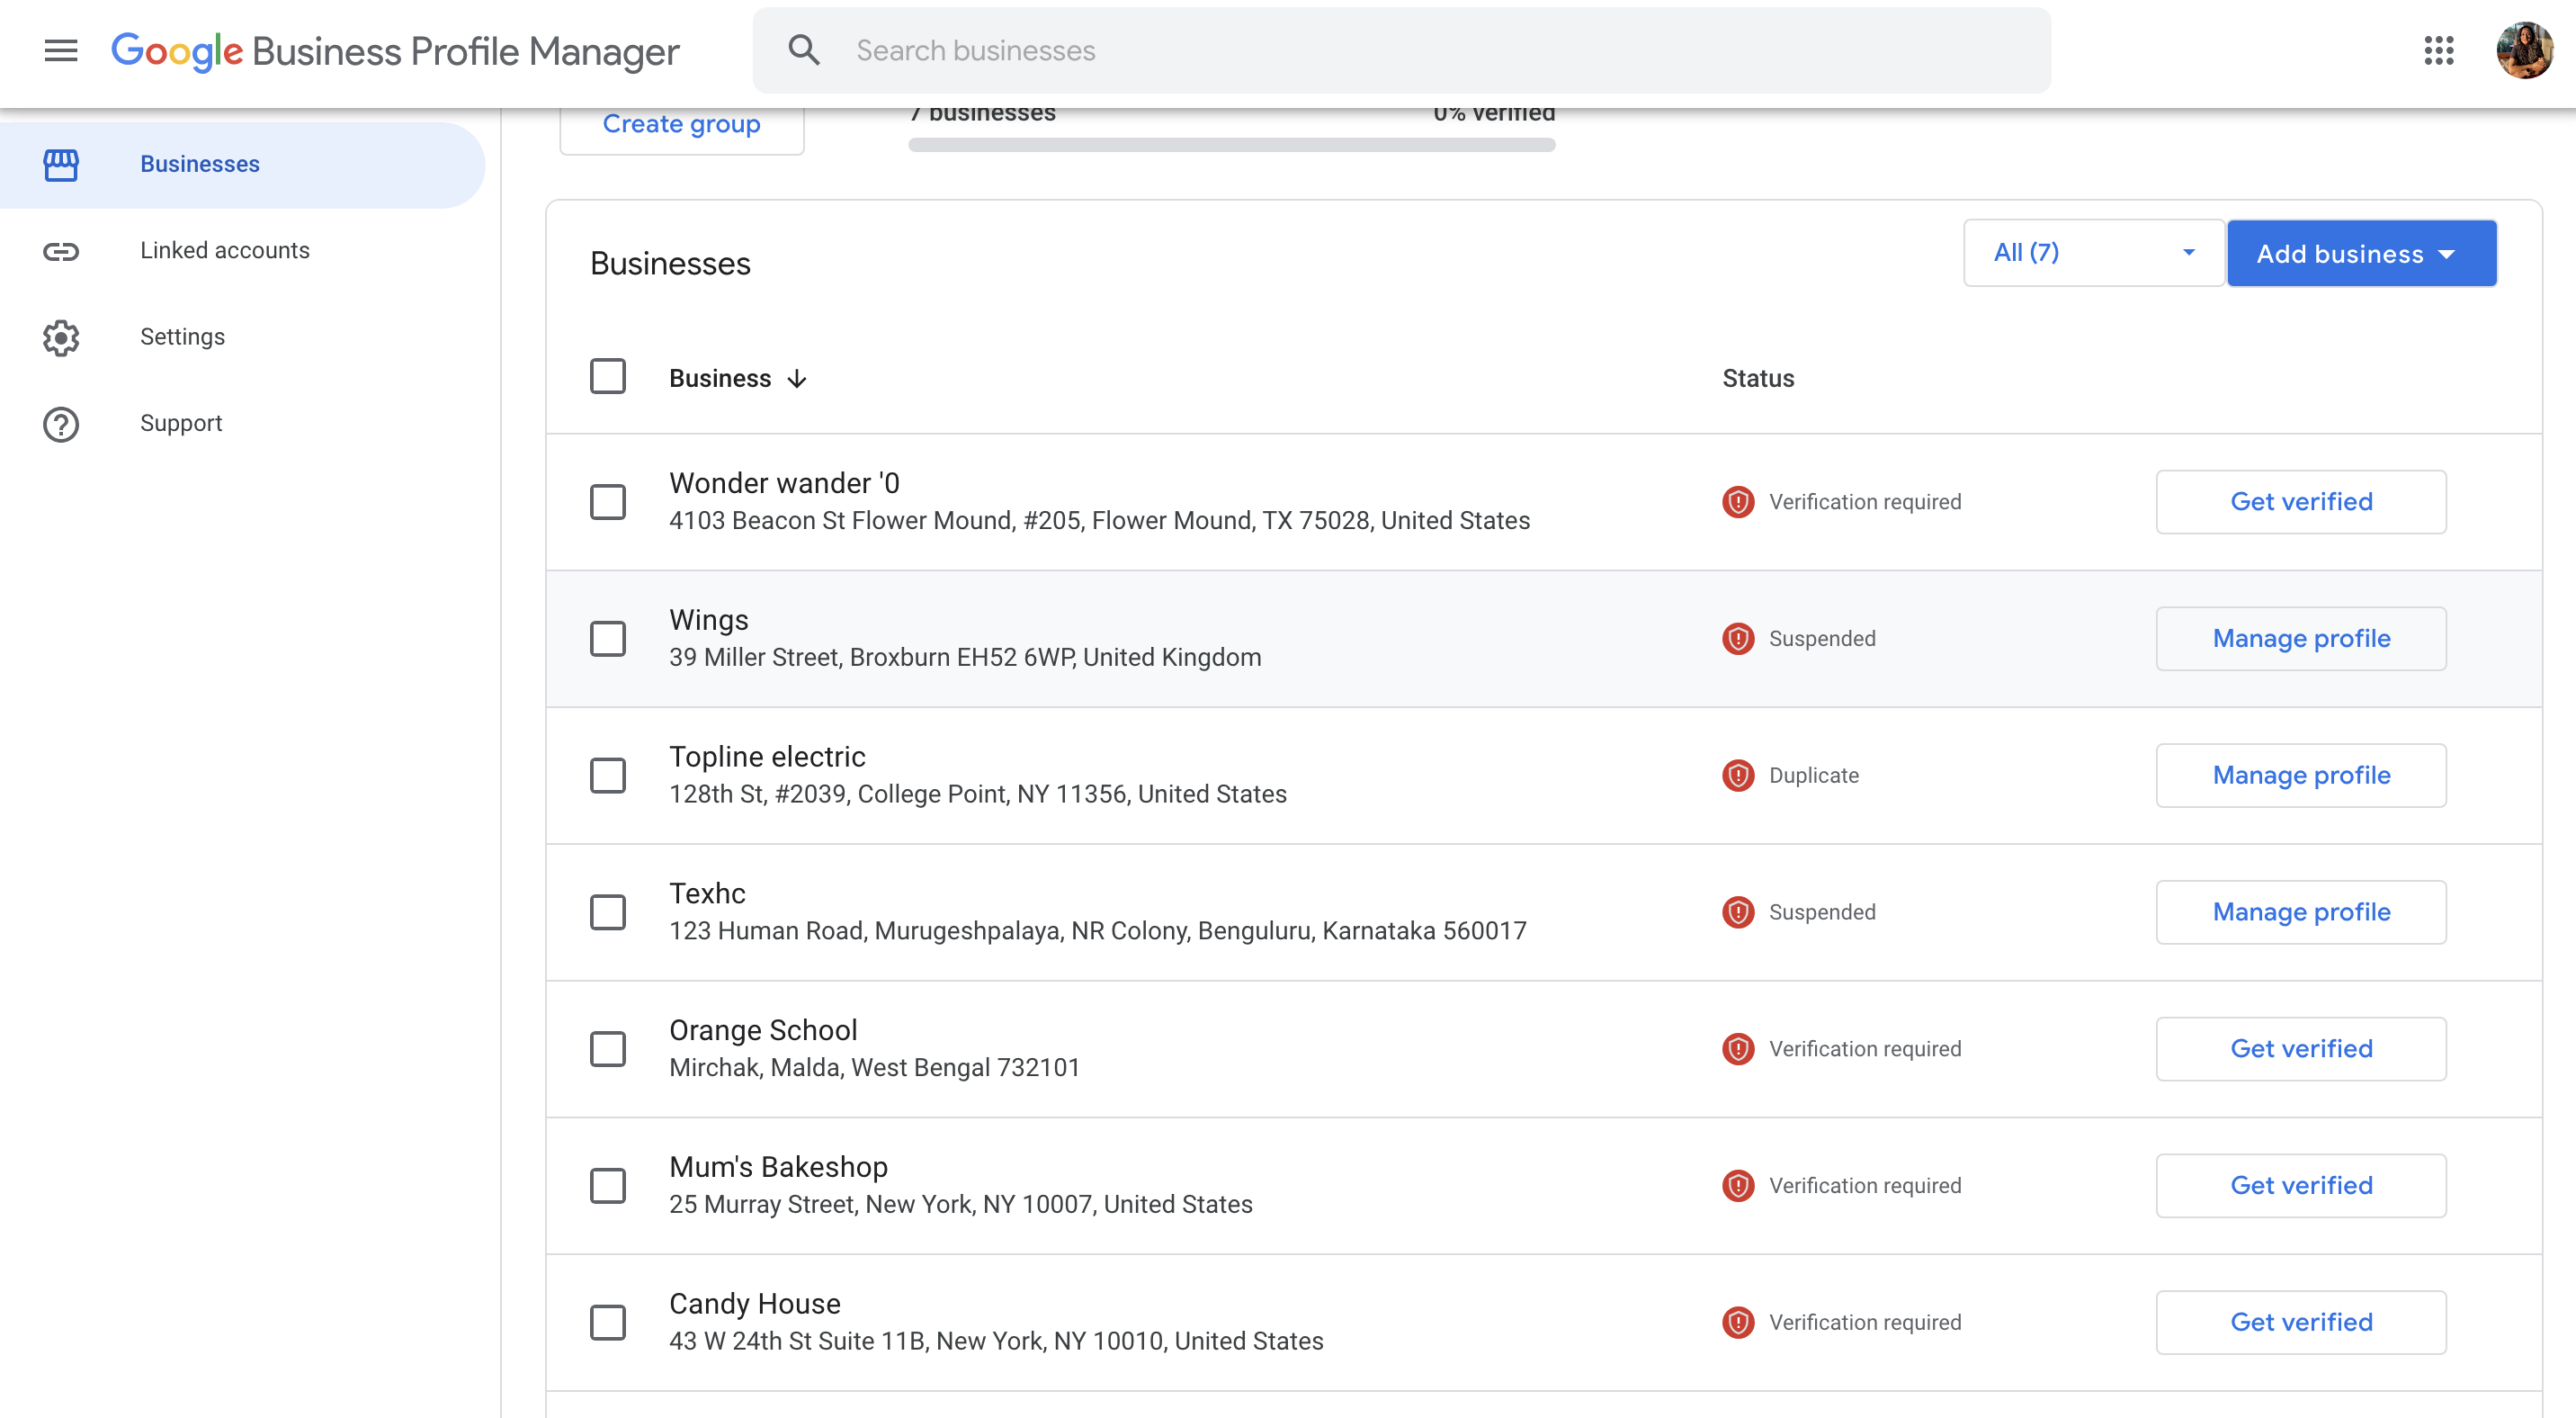
Task: Click the red shield icon for Texhc
Action: (1738, 912)
